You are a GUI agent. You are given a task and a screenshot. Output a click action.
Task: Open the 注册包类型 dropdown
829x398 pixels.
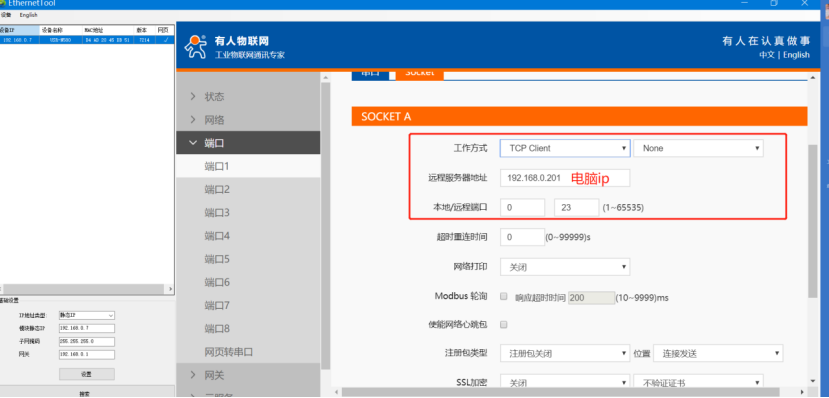click(565, 353)
